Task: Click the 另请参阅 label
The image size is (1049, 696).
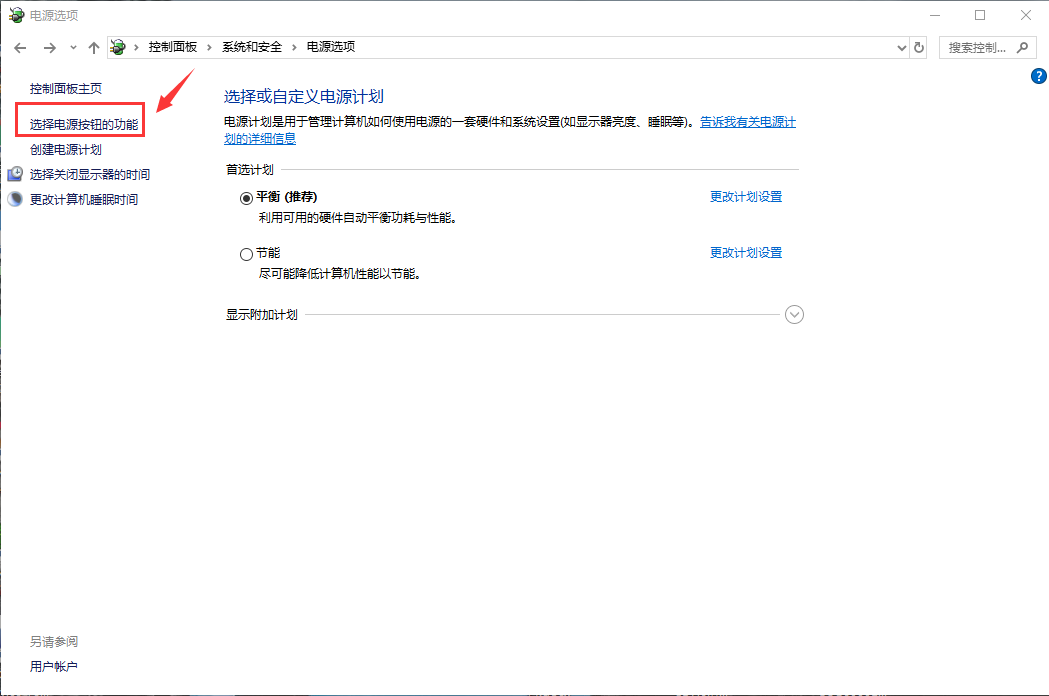Action: 54,642
